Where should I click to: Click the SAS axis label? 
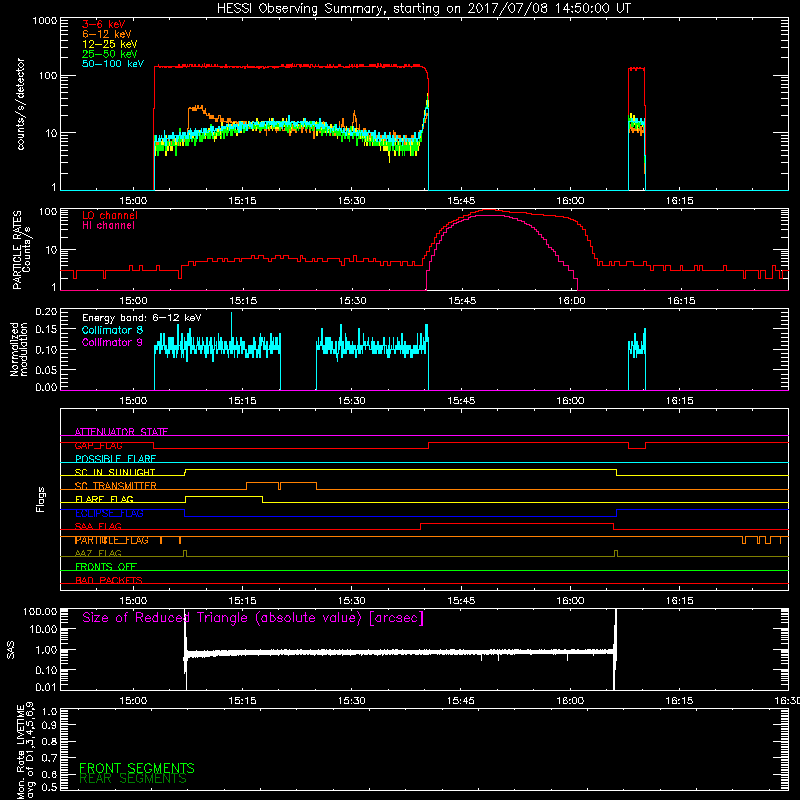(11, 650)
